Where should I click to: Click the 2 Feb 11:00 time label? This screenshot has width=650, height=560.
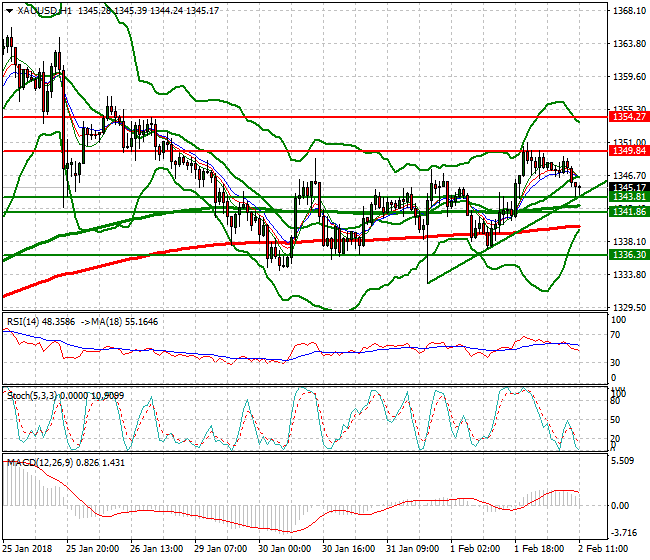tap(603, 549)
